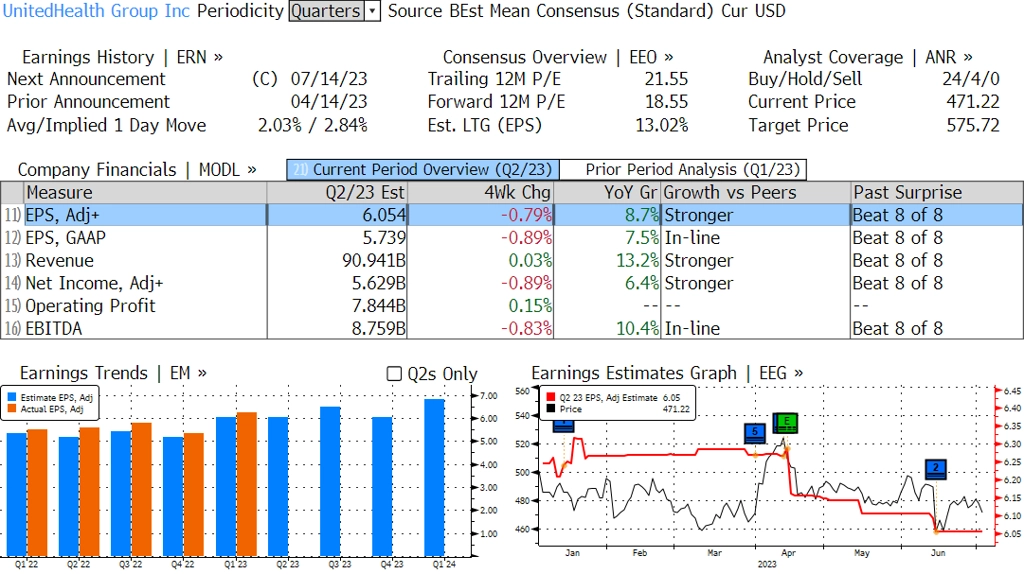Image resolution: width=1024 pixels, height=574 pixels.
Task: Click the blue 5 event marker in March
Action: coord(755,433)
